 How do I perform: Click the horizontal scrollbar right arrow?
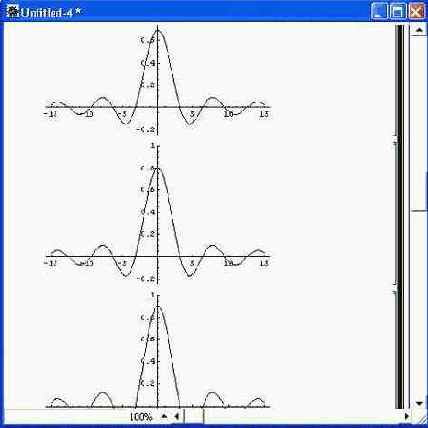tap(406, 416)
